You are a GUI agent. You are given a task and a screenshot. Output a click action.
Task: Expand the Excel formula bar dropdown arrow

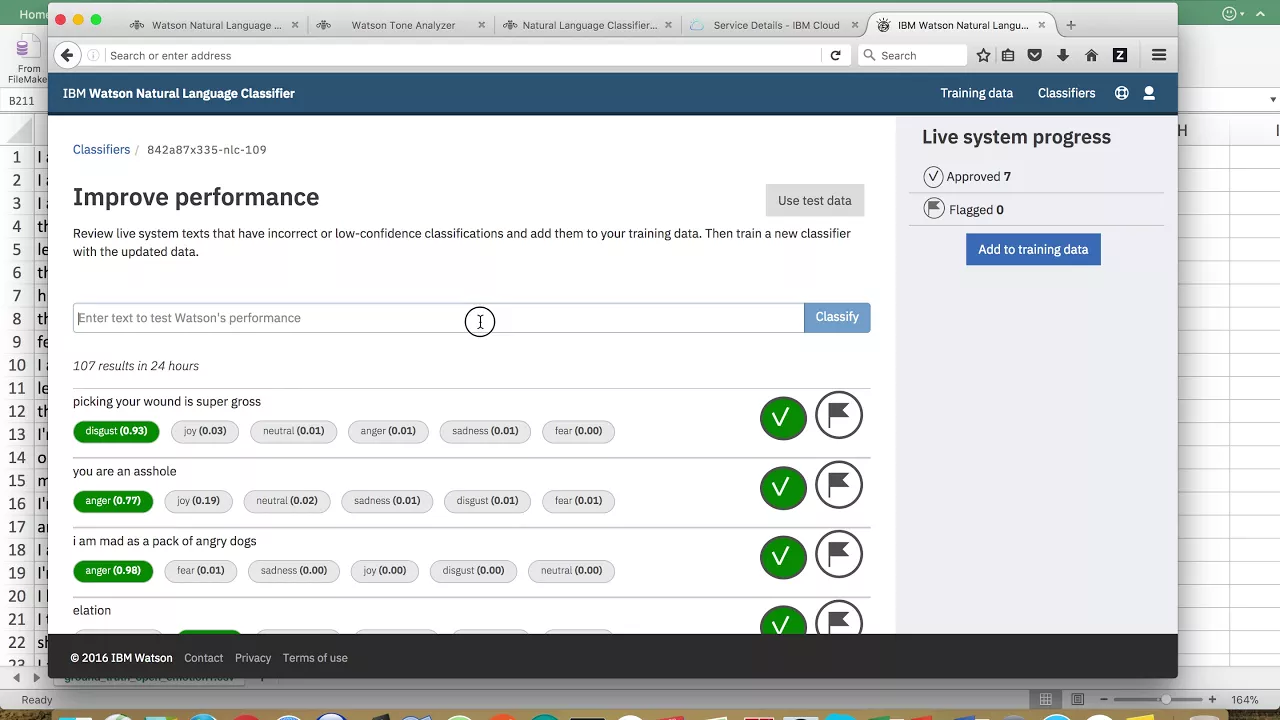point(1272,100)
